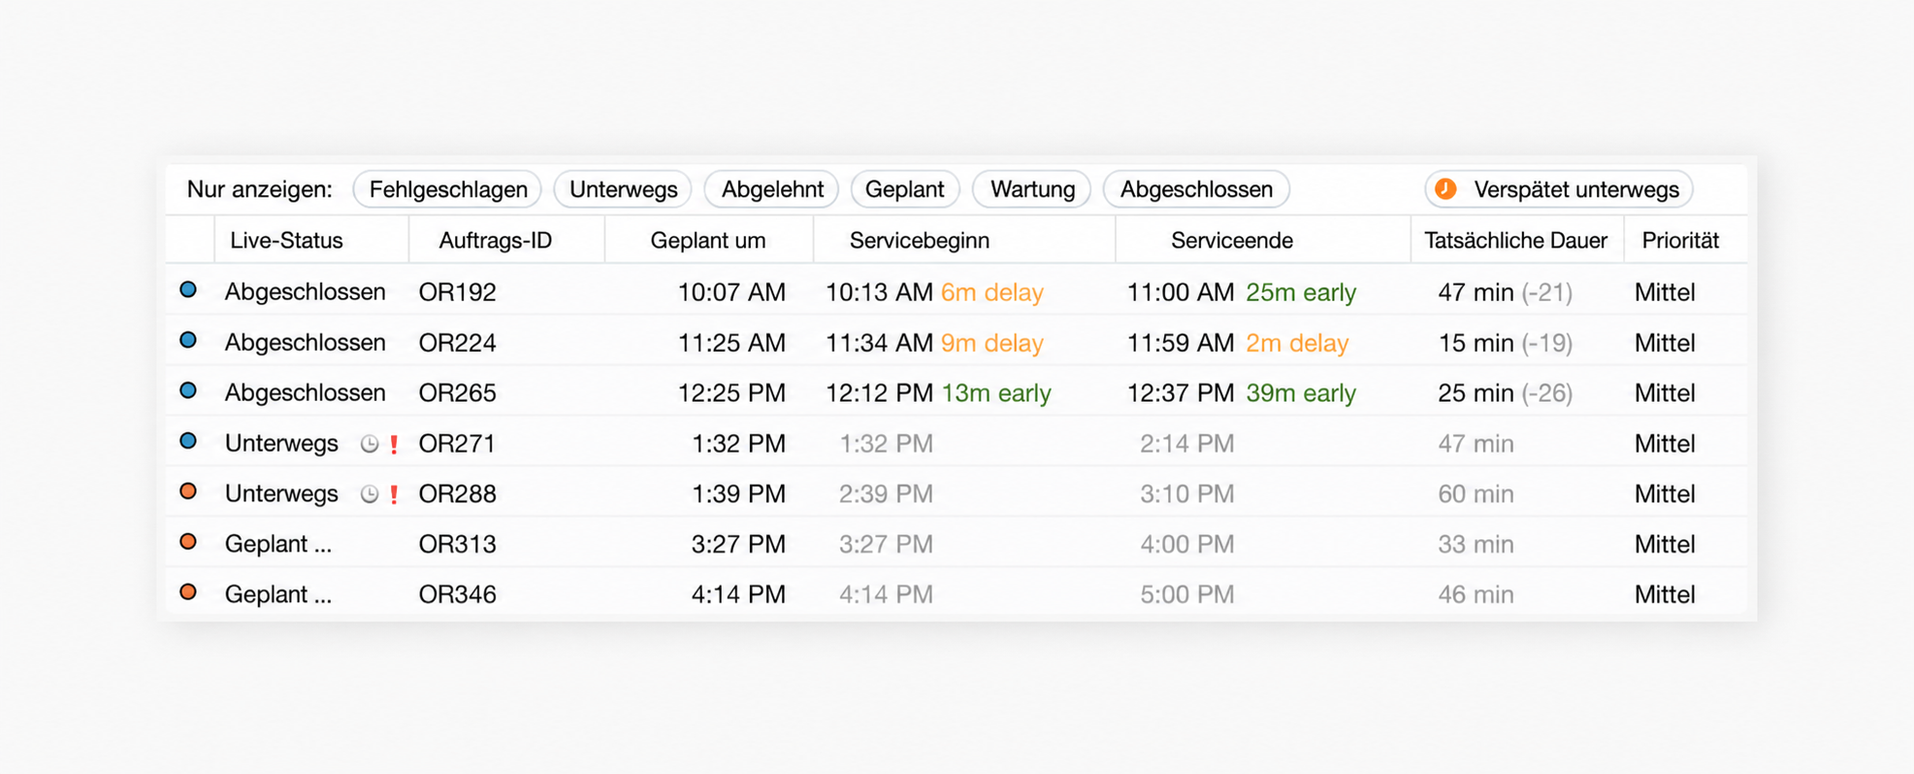The image size is (1914, 774).
Task: Select order ID OR346
Action: [457, 594]
